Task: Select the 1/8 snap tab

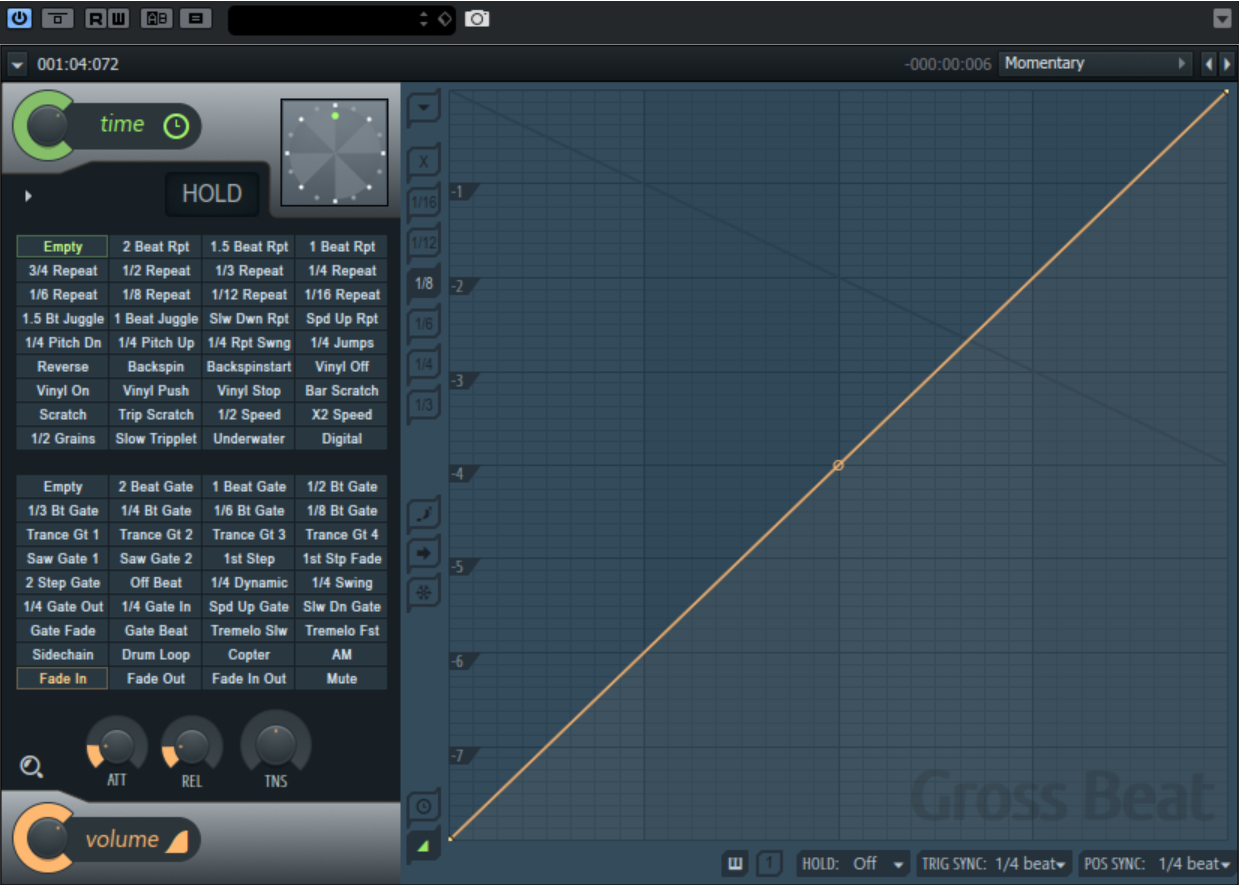Action: click(x=424, y=283)
